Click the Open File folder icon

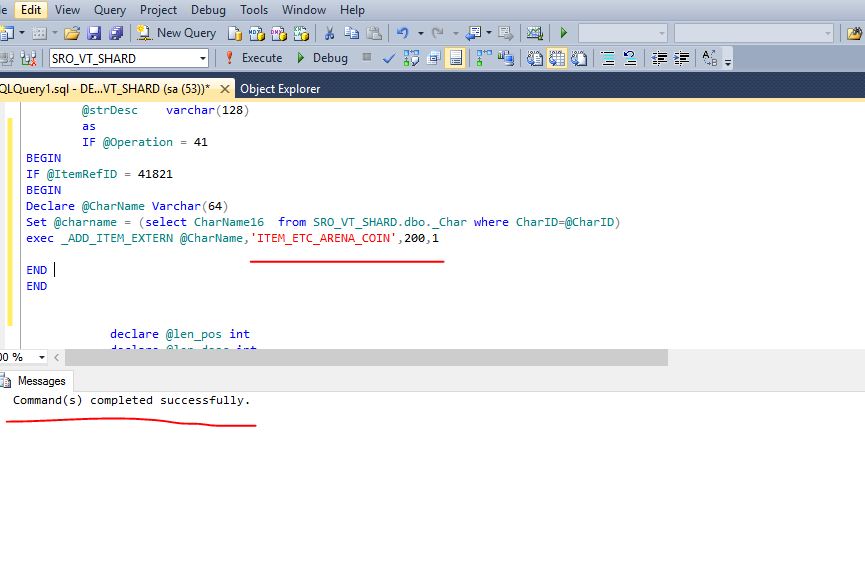pos(73,33)
